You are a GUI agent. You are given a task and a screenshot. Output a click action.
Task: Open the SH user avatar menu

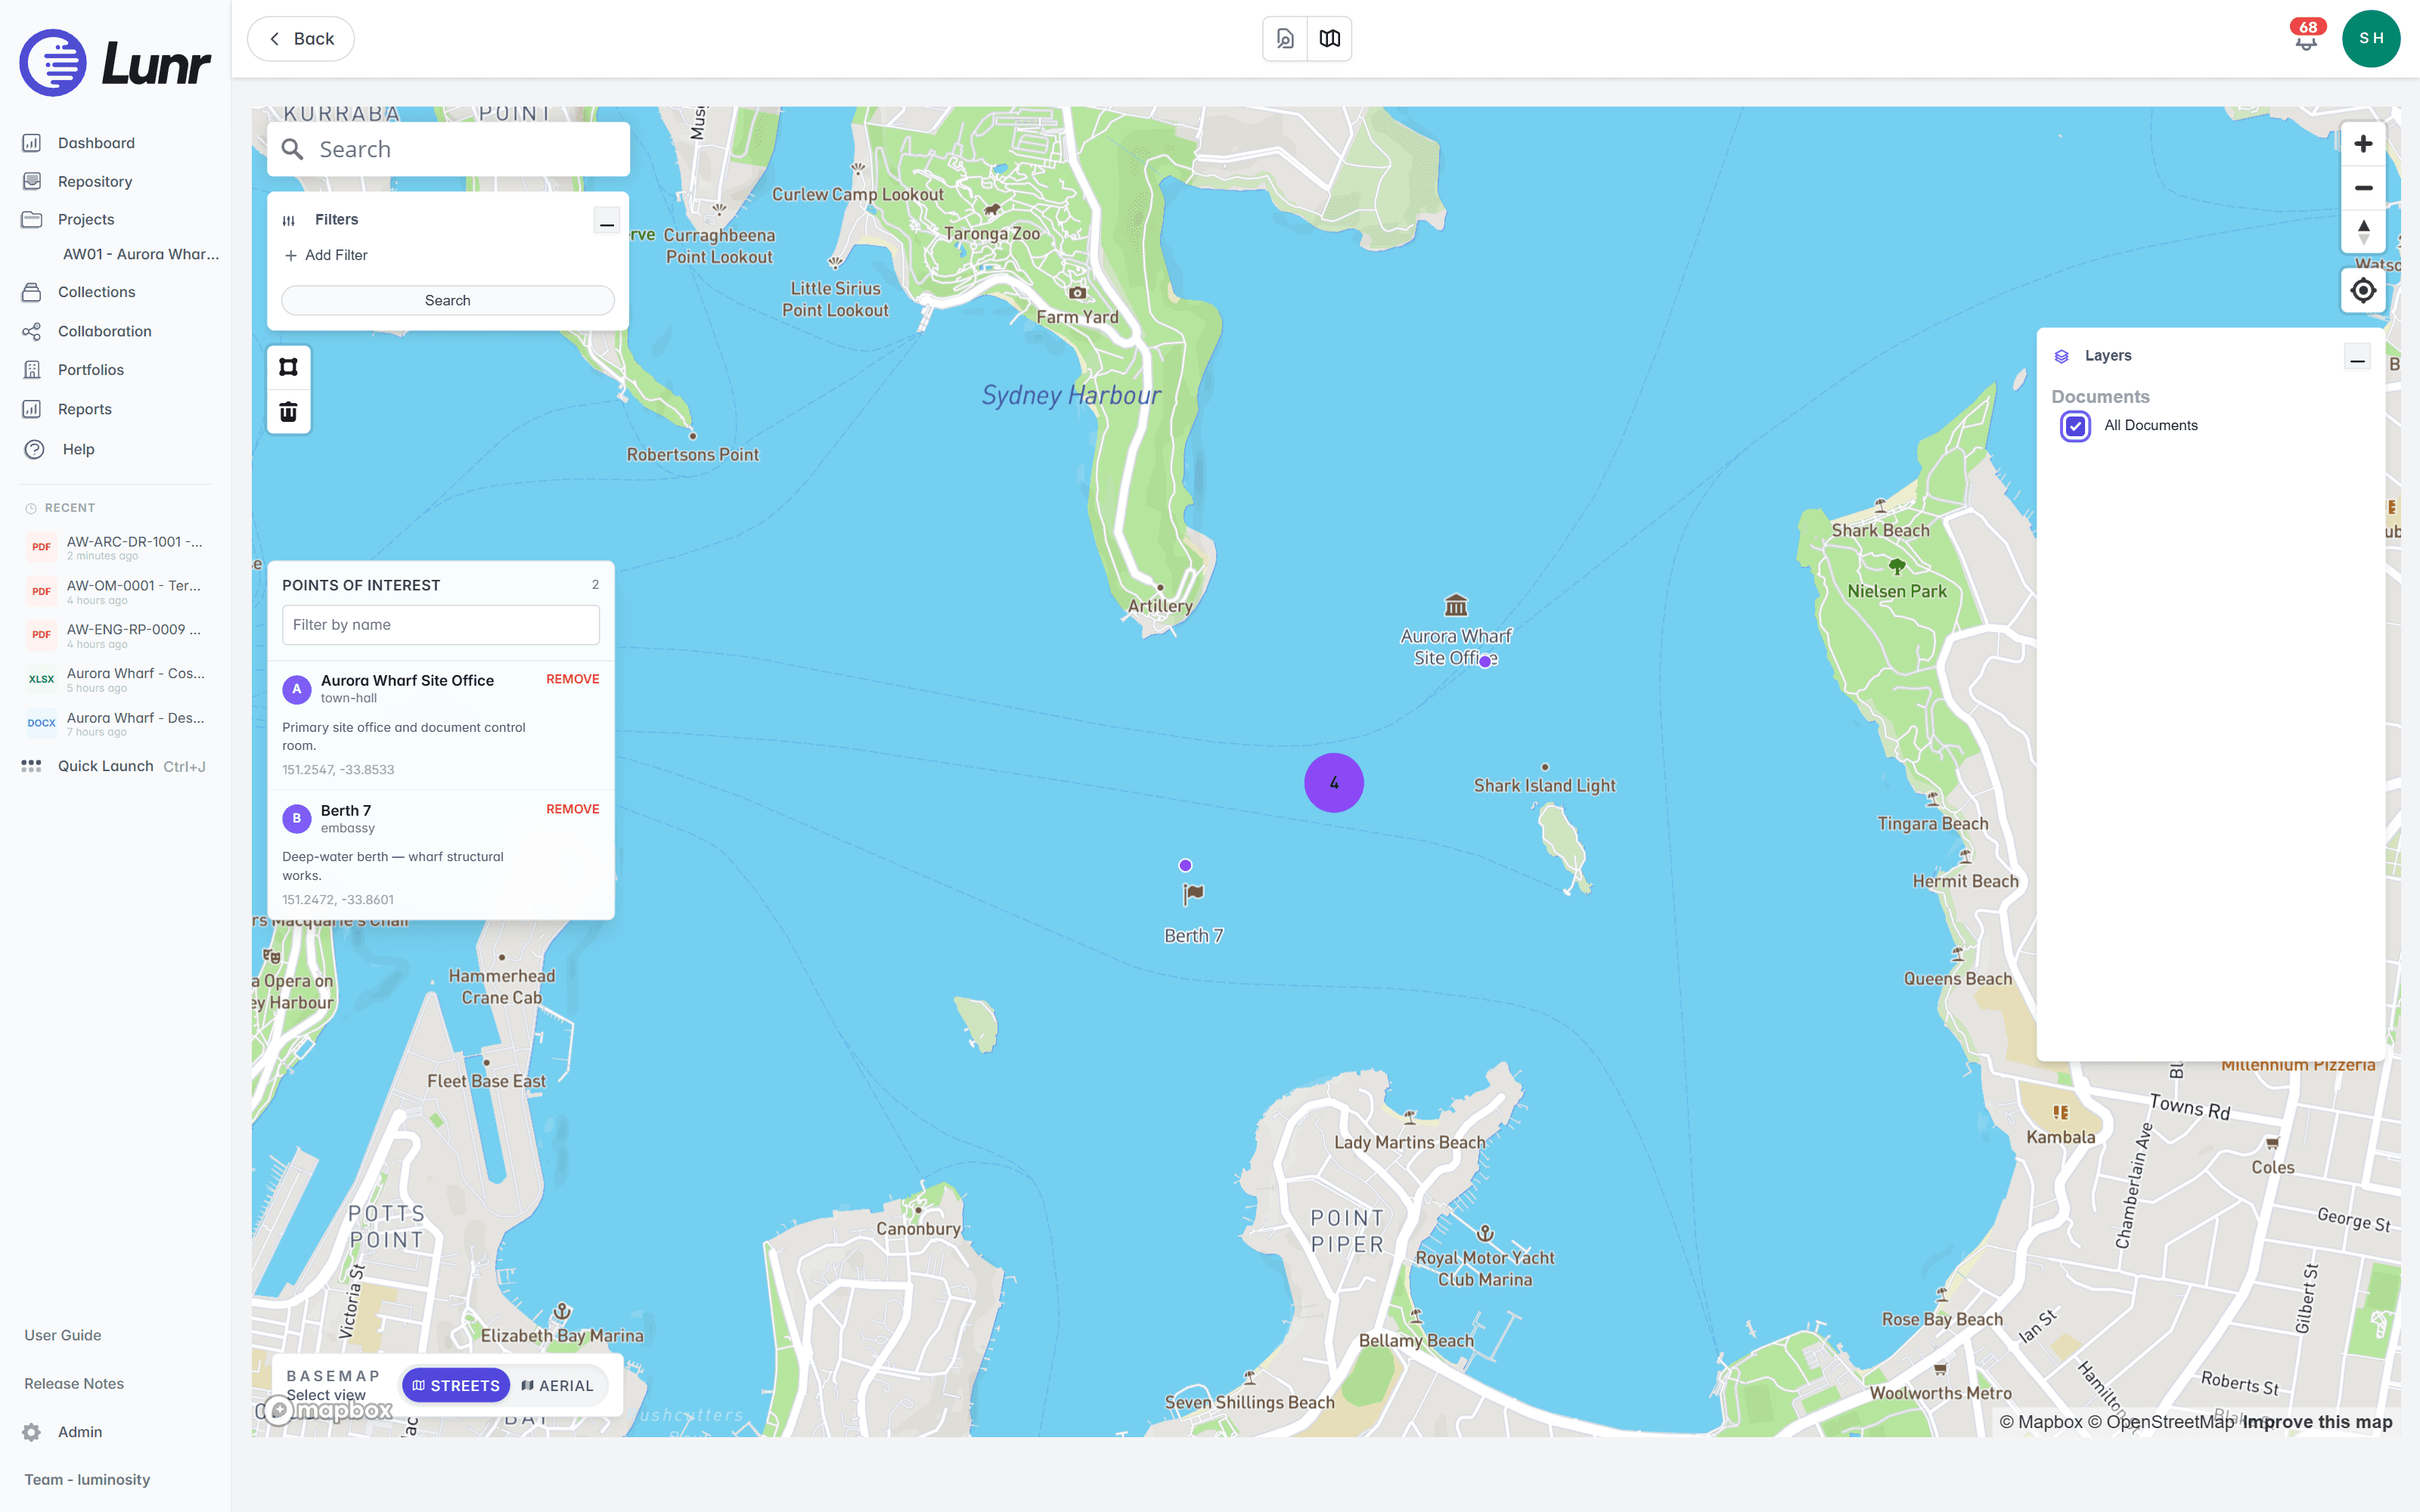pyautogui.click(x=2371, y=39)
